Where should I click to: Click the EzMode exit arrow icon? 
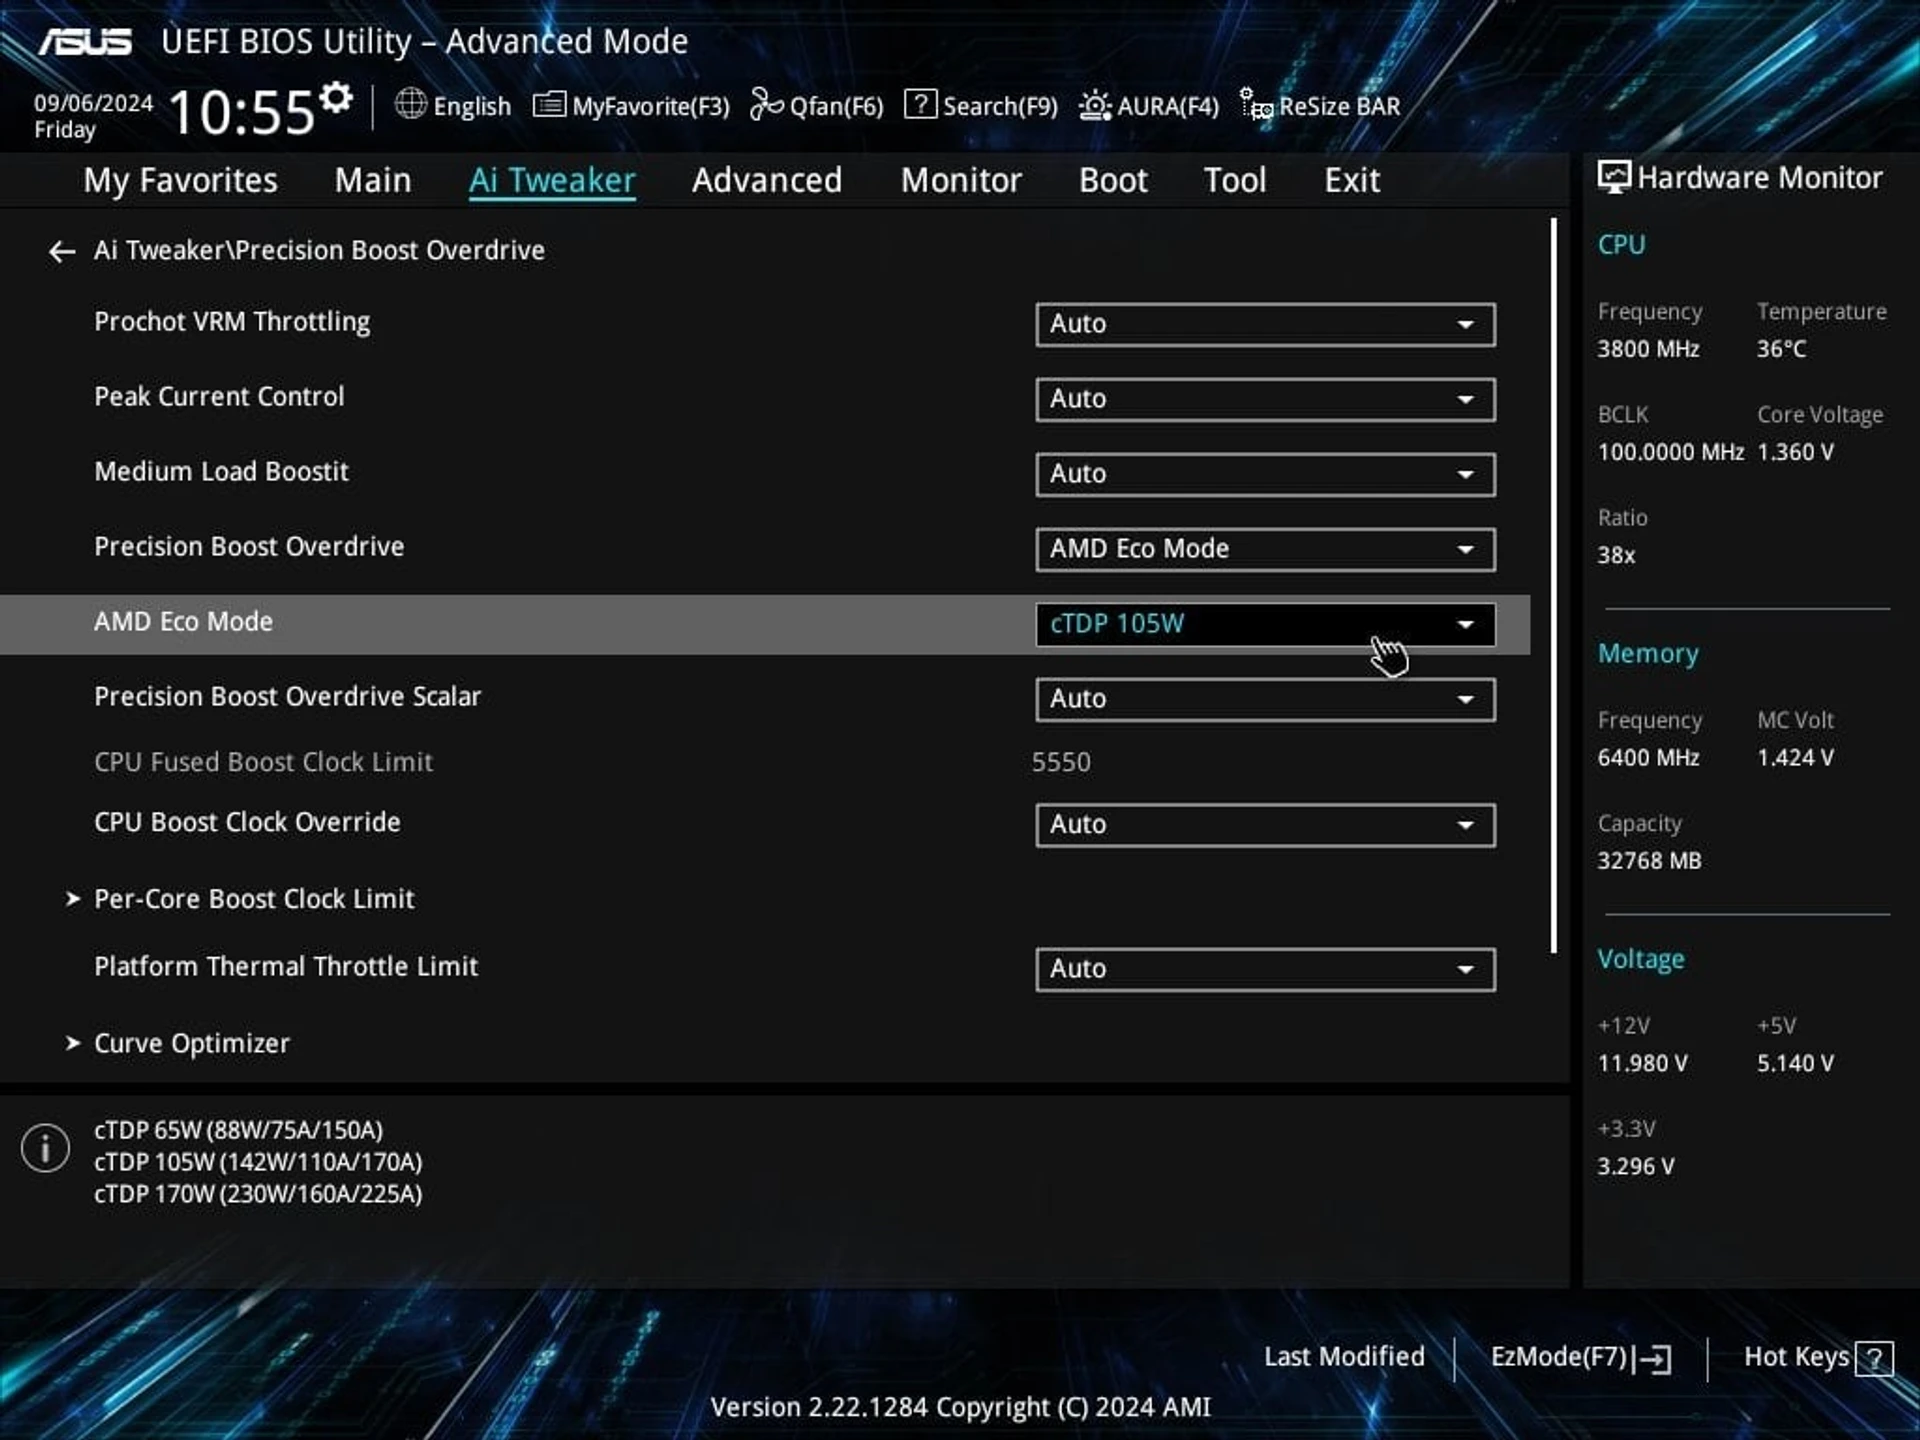coord(1654,1359)
